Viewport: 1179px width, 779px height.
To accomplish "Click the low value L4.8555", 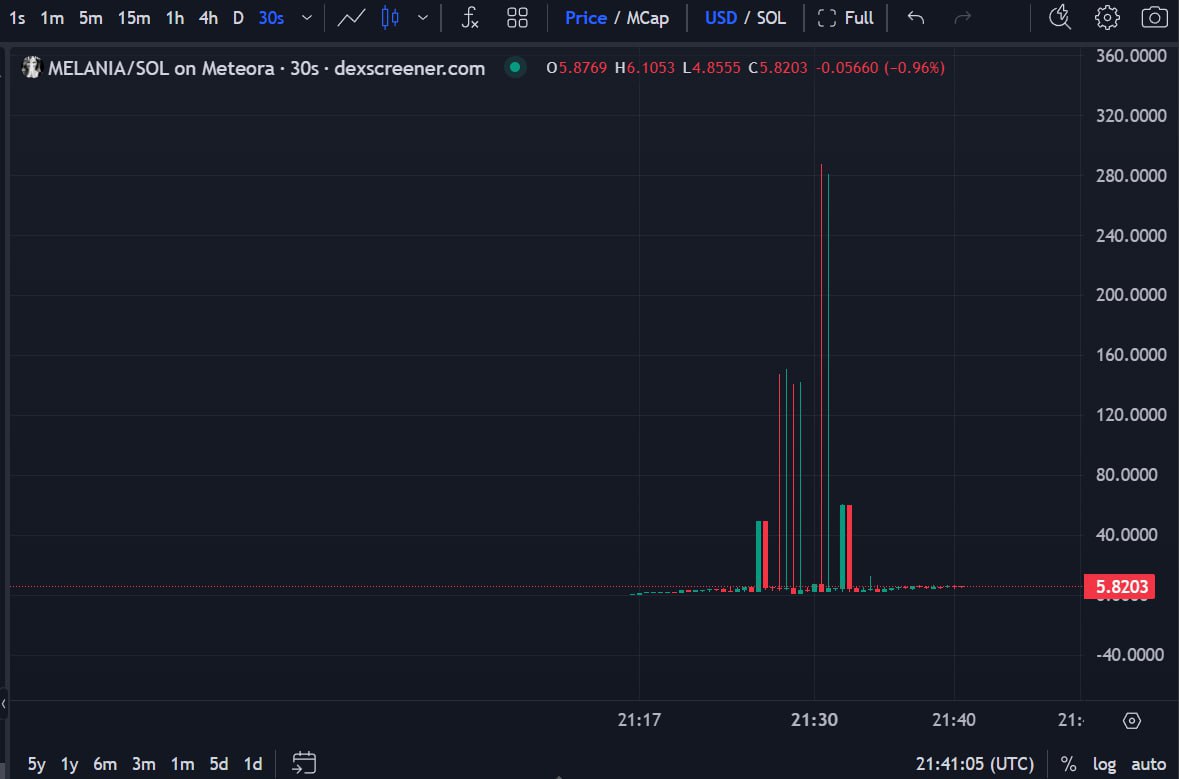I will [711, 68].
